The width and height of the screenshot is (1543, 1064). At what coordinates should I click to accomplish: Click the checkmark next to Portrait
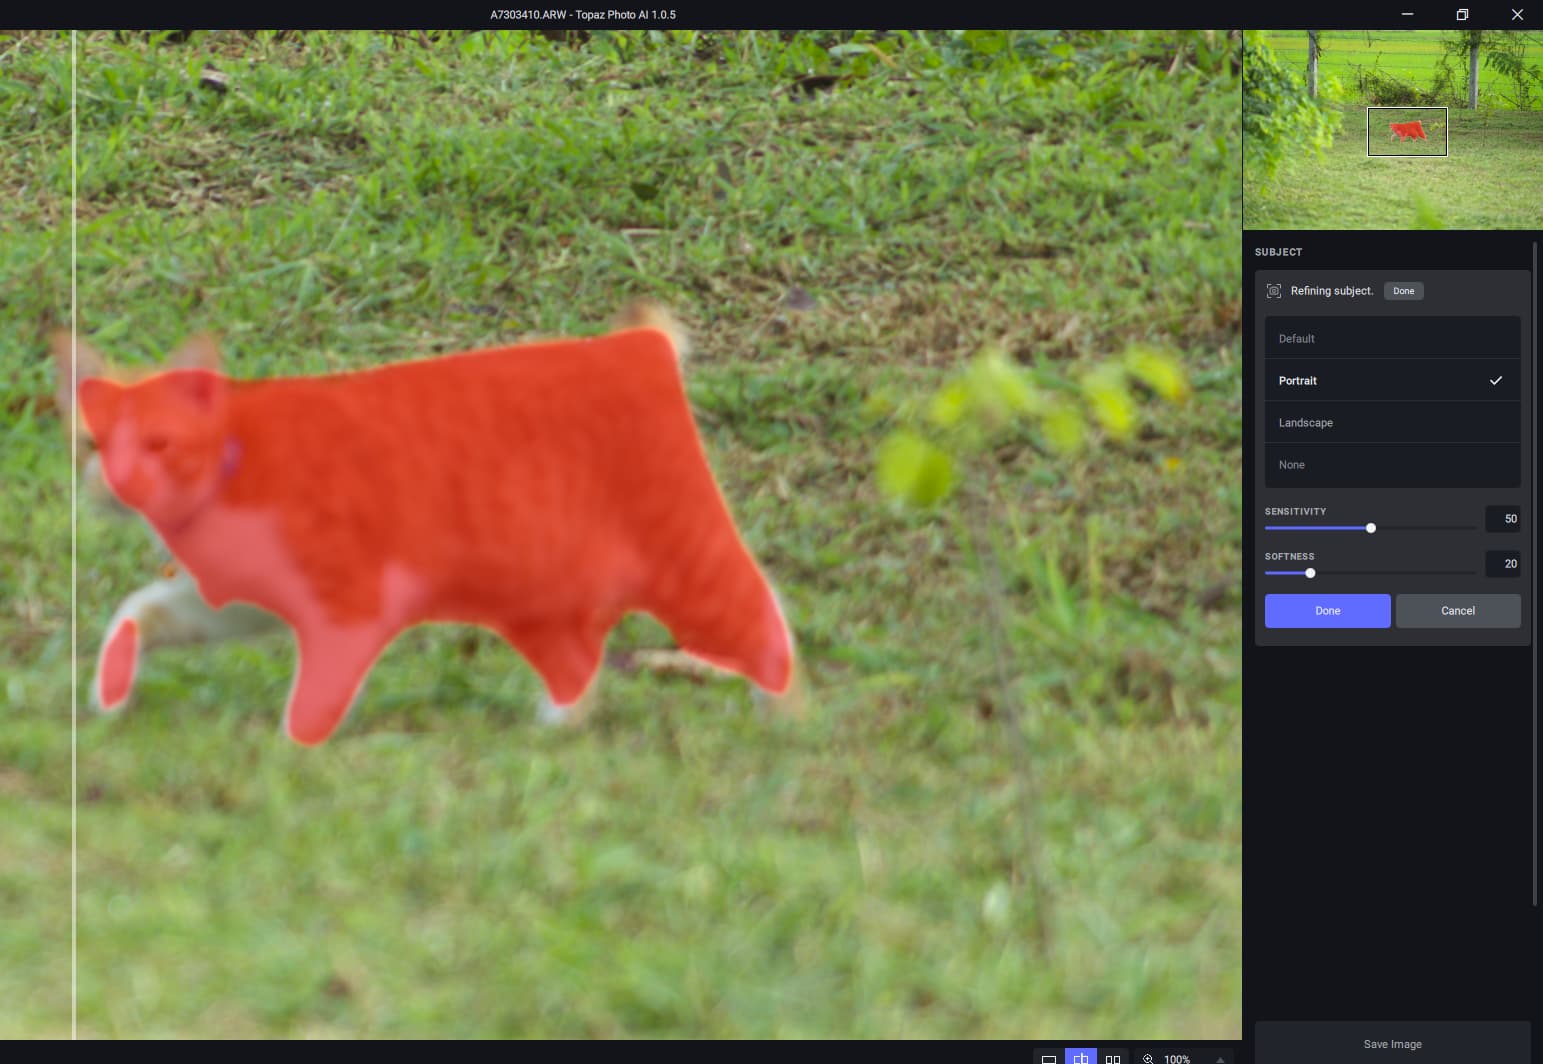tap(1496, 381)
